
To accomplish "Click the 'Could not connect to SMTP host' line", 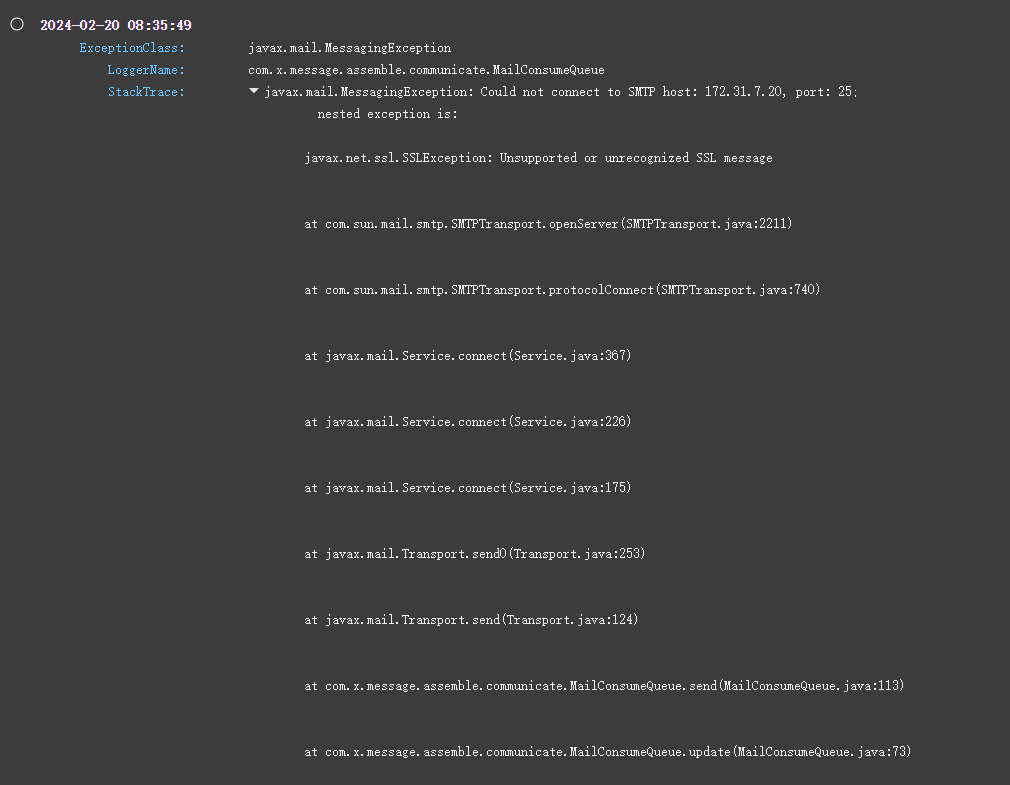I will [x=560, y=92].
